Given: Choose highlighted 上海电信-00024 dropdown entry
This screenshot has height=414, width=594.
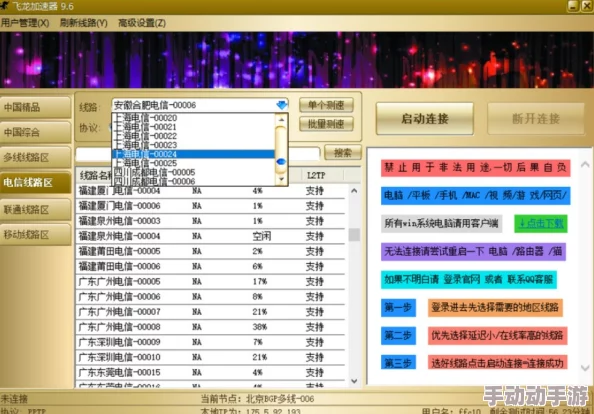Looking at the screenshot, I should click(193, 154).
